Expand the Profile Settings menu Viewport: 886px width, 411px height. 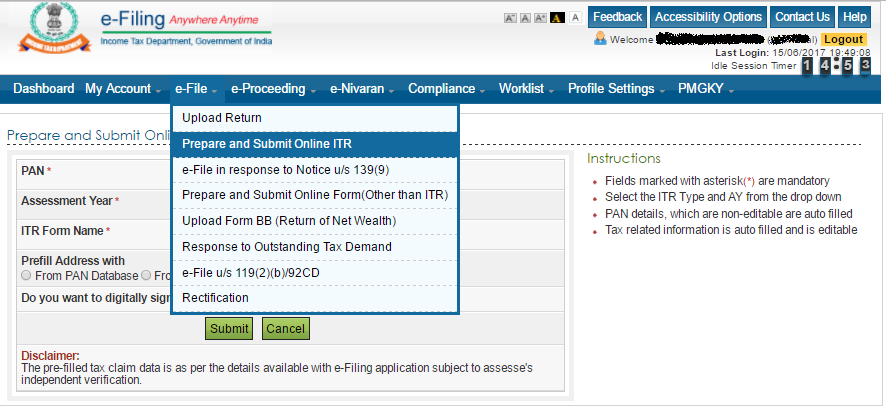615,89
